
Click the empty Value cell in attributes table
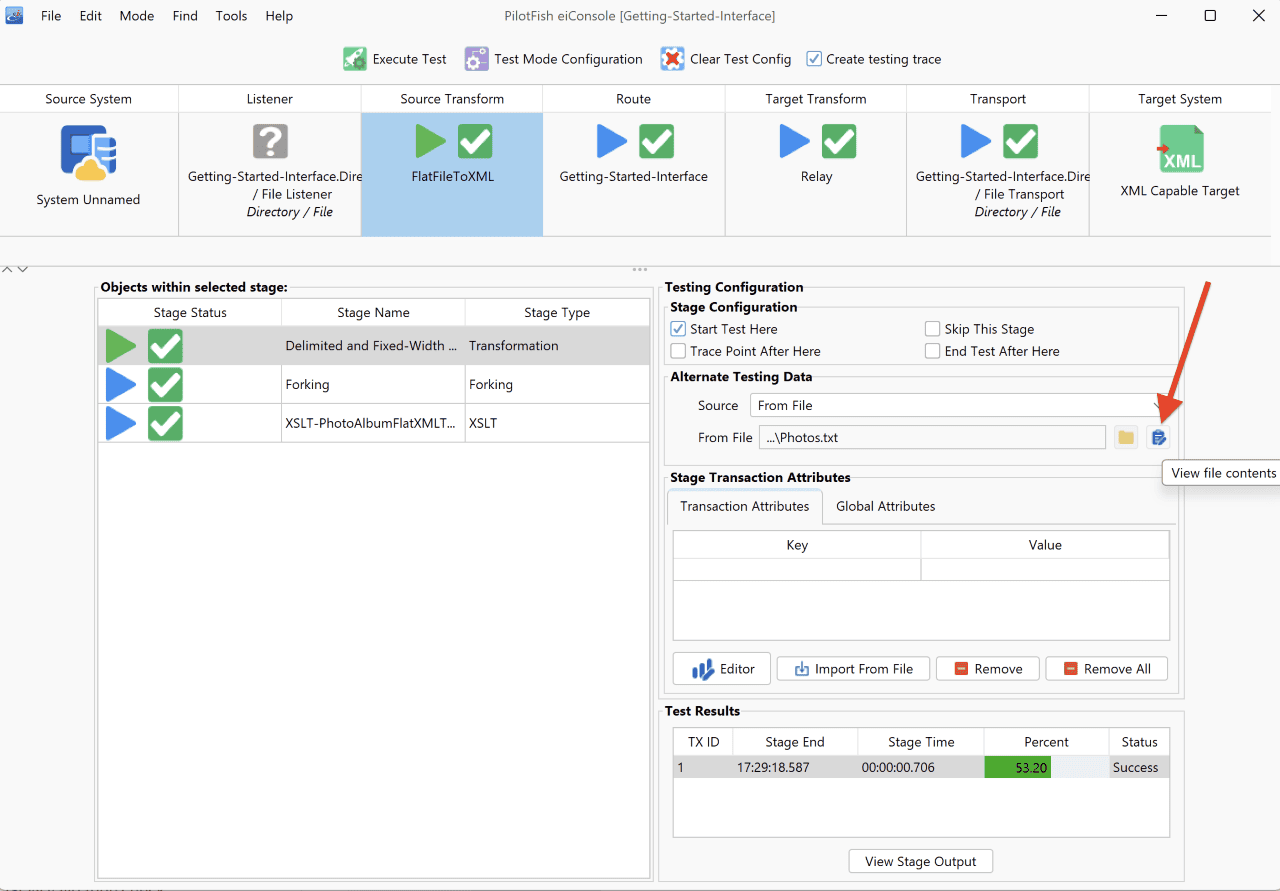[x=1045, y=569]
